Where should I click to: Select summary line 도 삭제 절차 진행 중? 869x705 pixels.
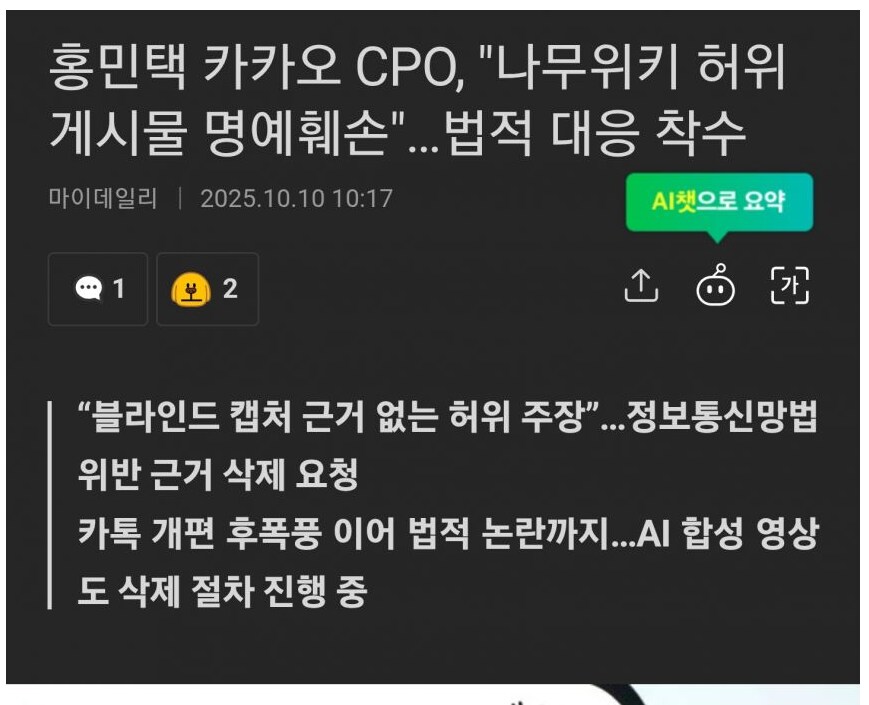point(222,591)
